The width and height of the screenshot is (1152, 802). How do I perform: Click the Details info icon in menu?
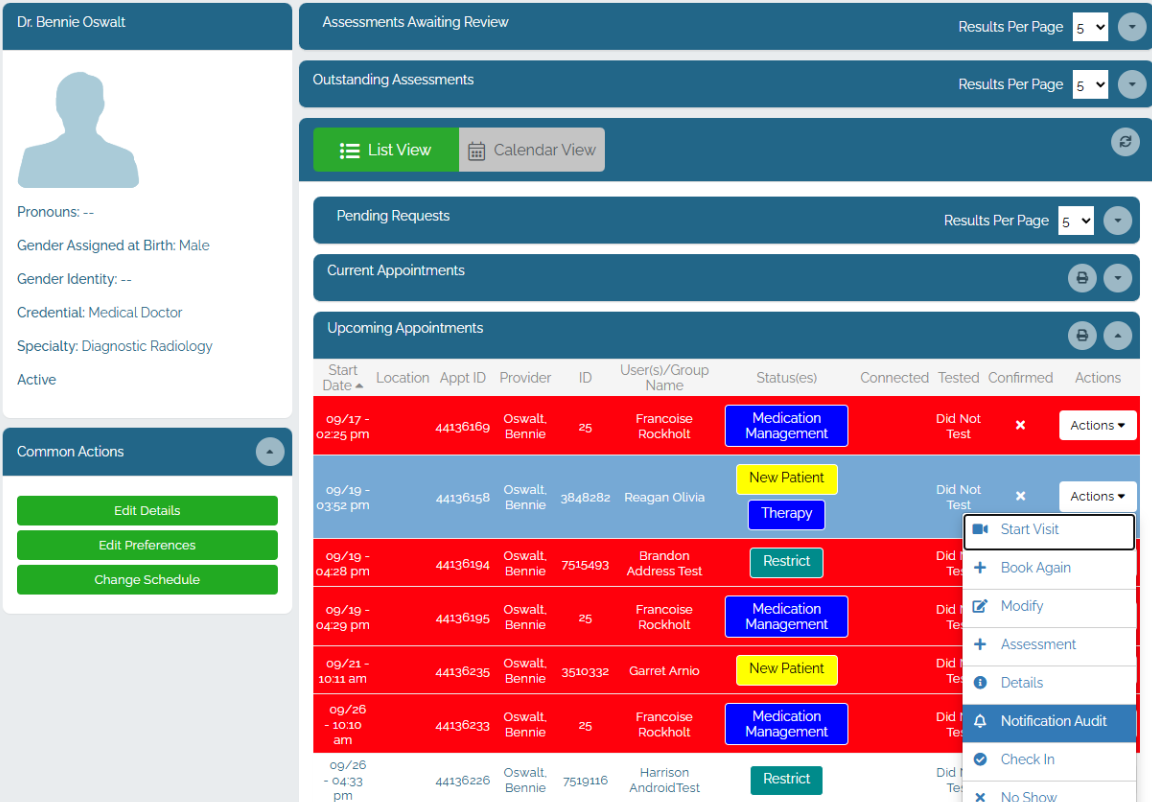pyautogui.click(x=980, y=682)
